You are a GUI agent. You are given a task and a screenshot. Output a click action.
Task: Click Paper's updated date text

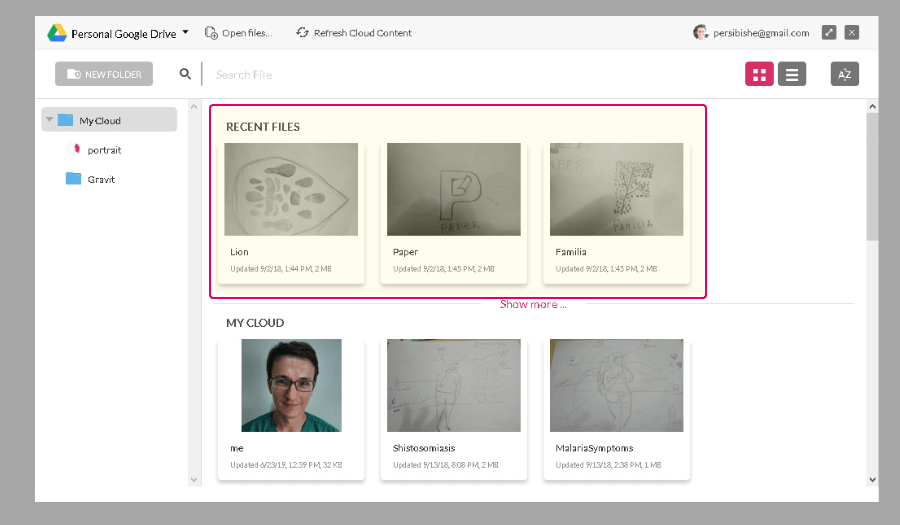[x=443, y=269]
